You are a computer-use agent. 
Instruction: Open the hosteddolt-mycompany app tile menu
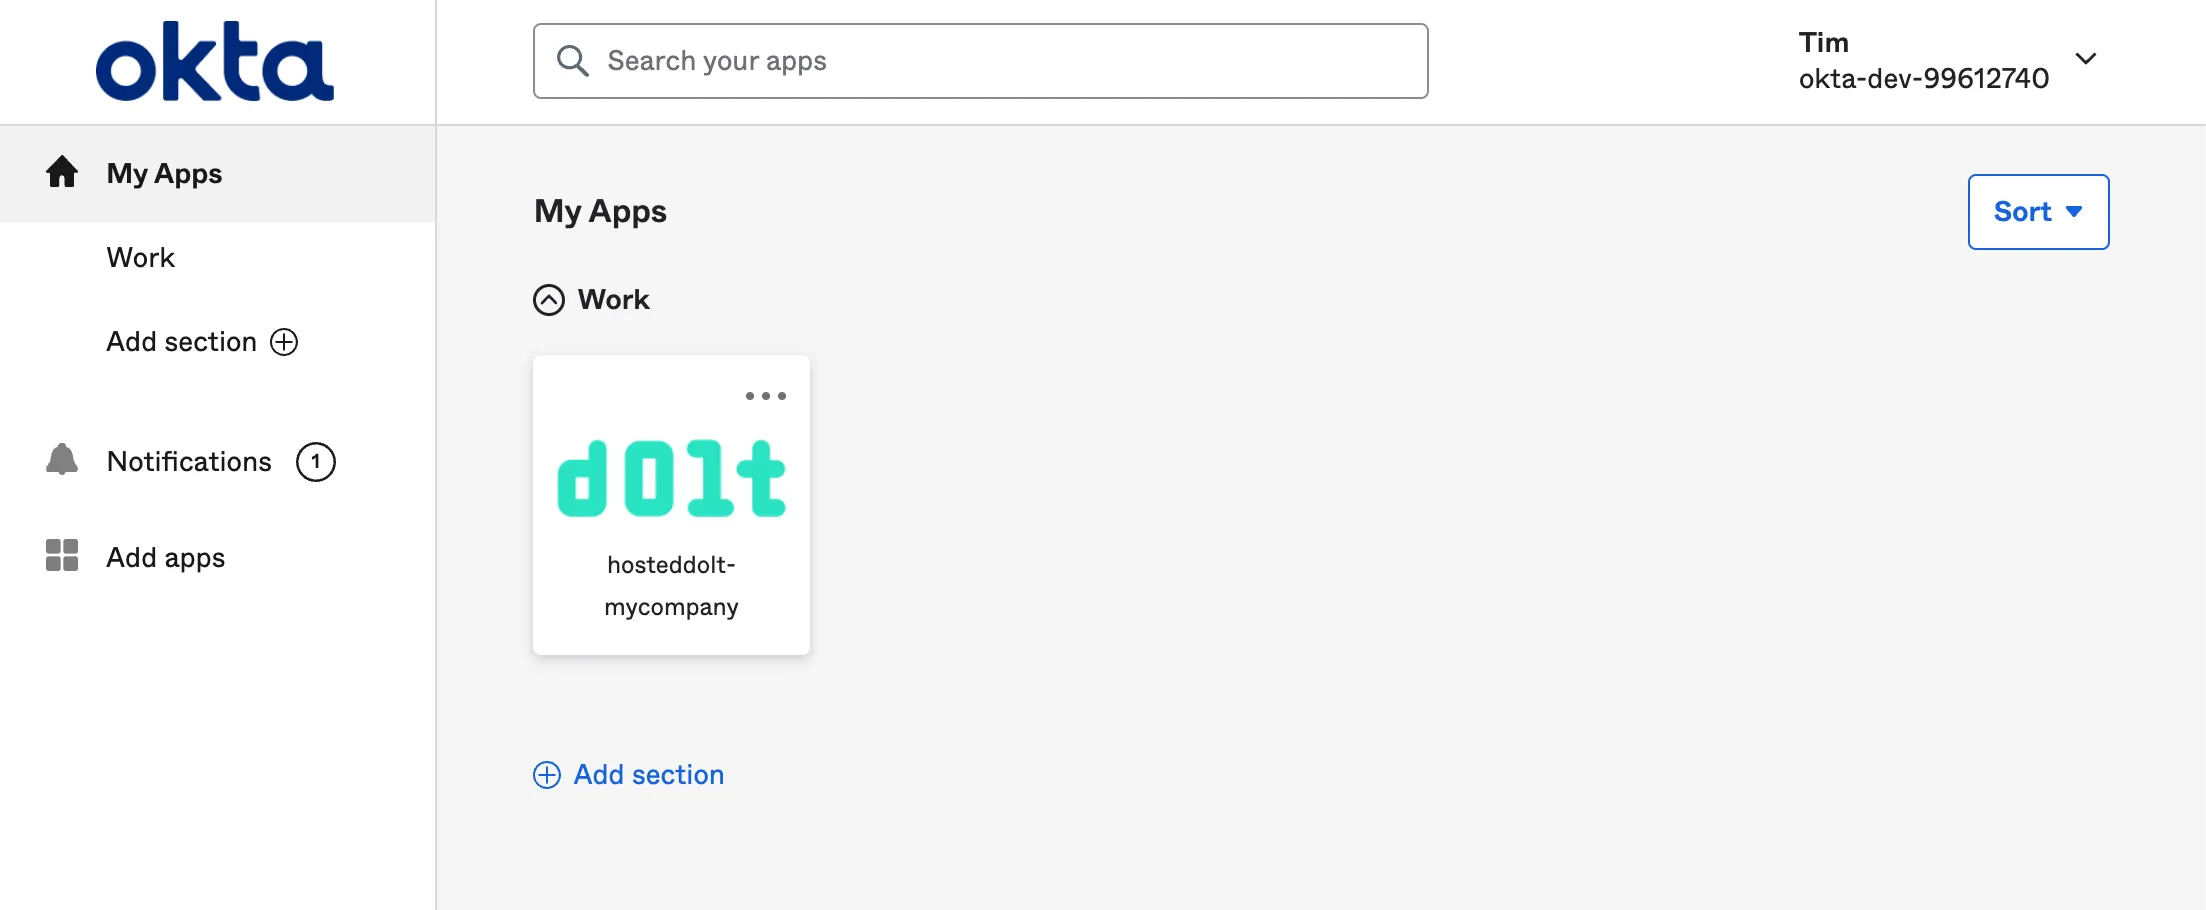[766, 396]
